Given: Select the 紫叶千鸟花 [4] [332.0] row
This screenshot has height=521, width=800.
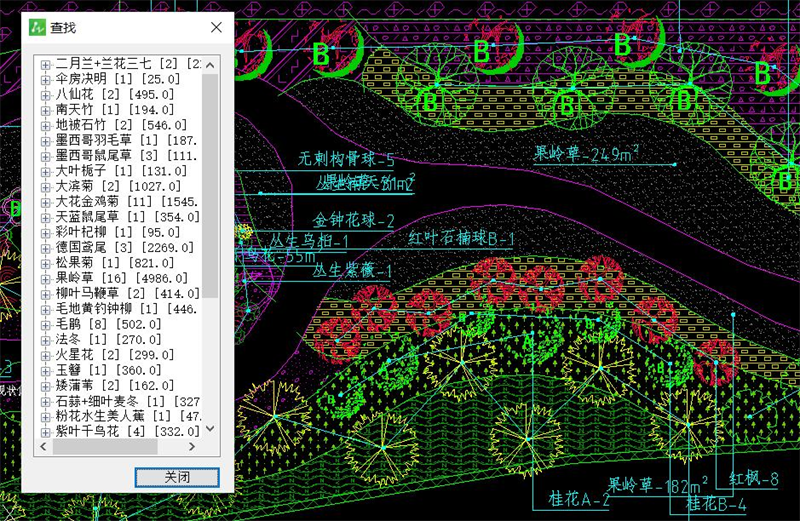Looking at the screenshot, I should click(x=128, y=432).
